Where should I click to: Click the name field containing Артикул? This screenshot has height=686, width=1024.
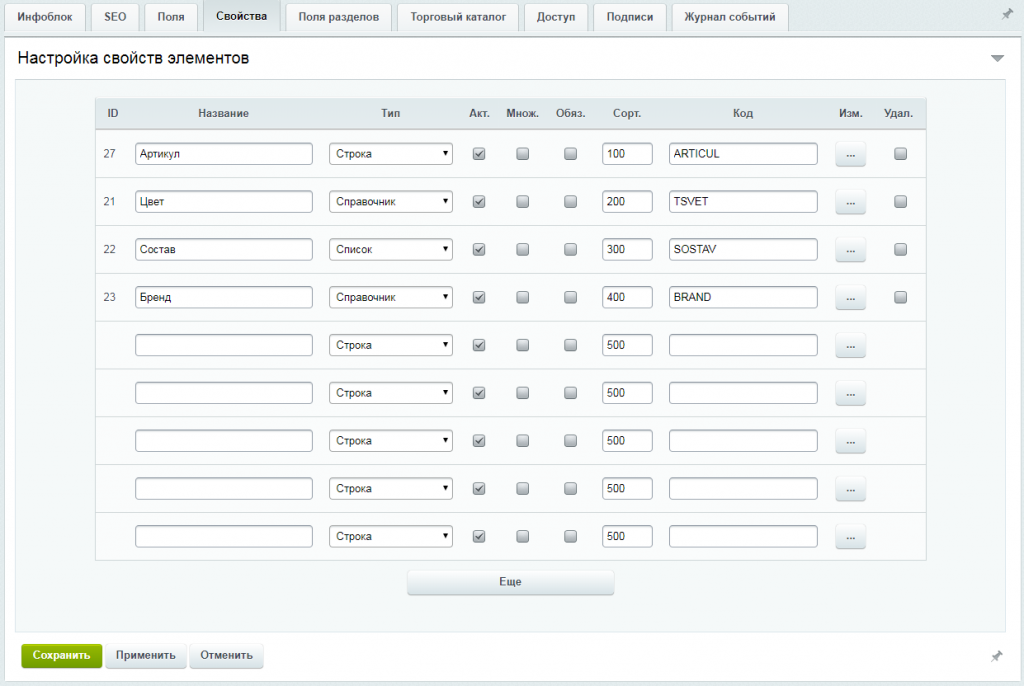tap(224, 154)
